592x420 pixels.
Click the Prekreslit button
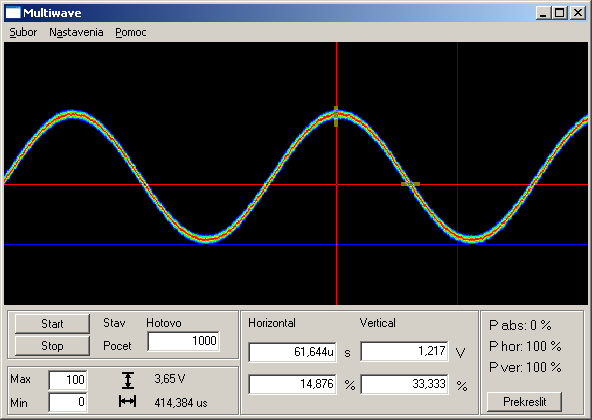pyautogui.click(x=524, y=401)
